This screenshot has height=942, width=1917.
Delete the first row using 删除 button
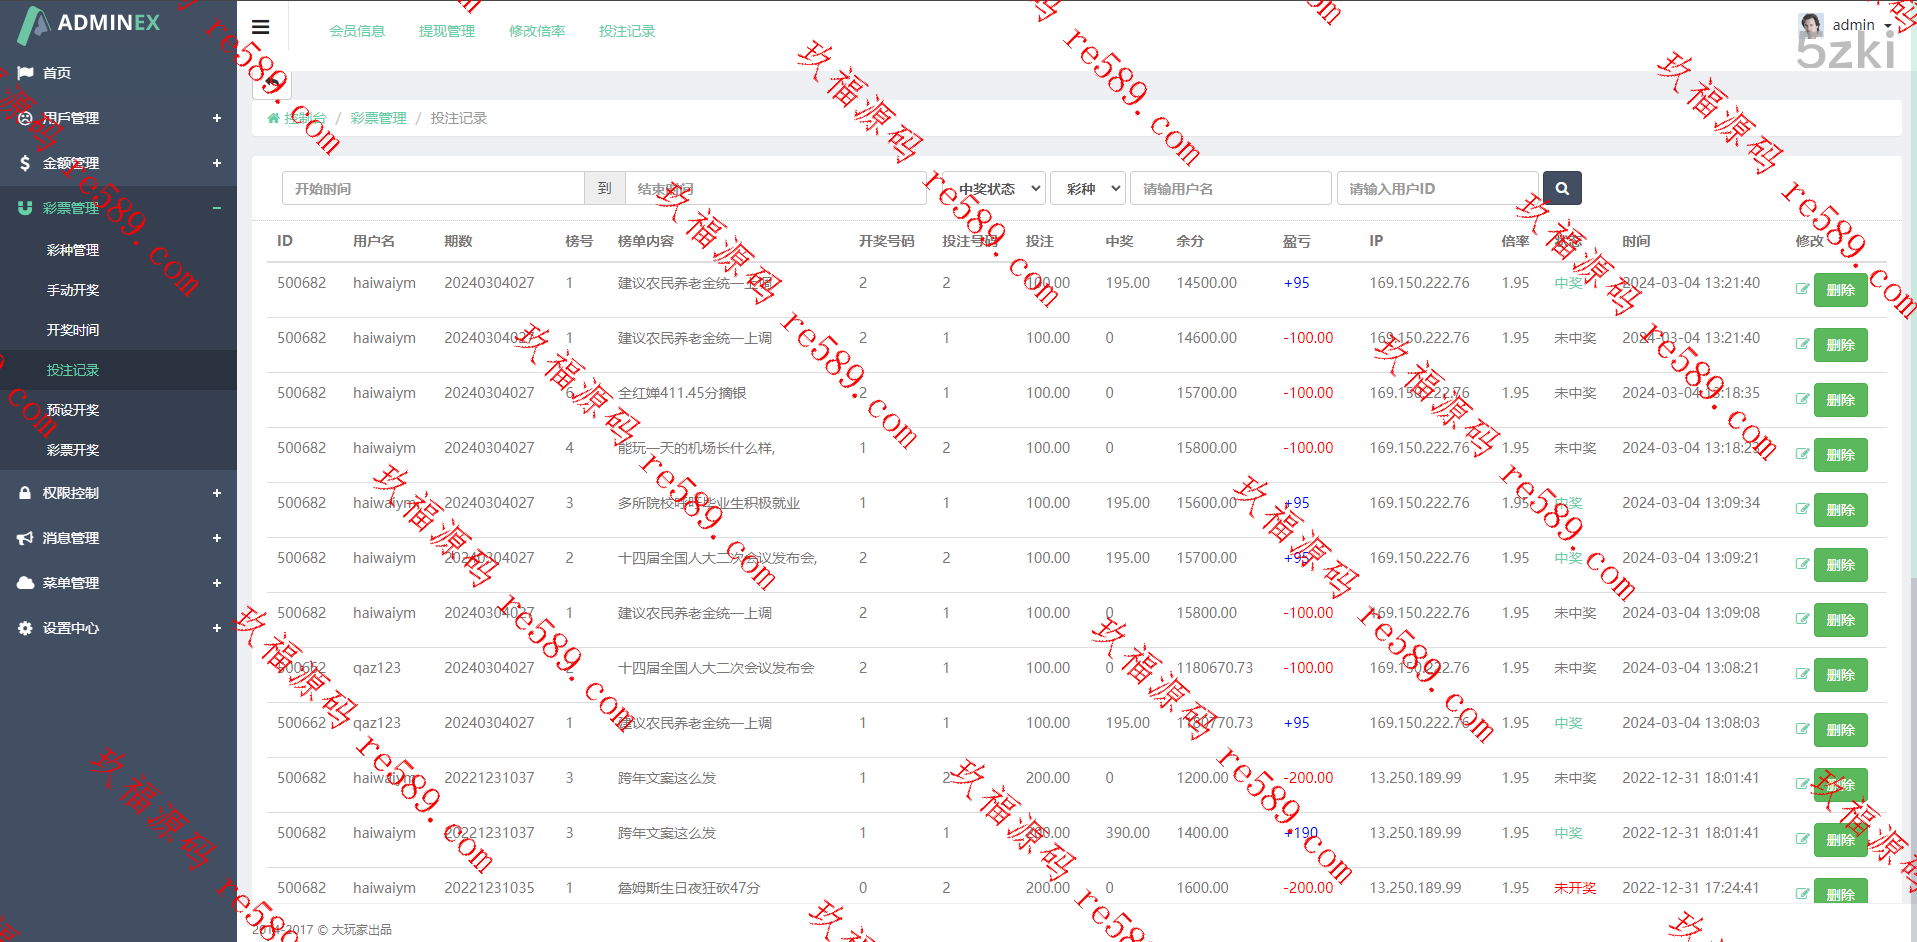pos(1840,290)
